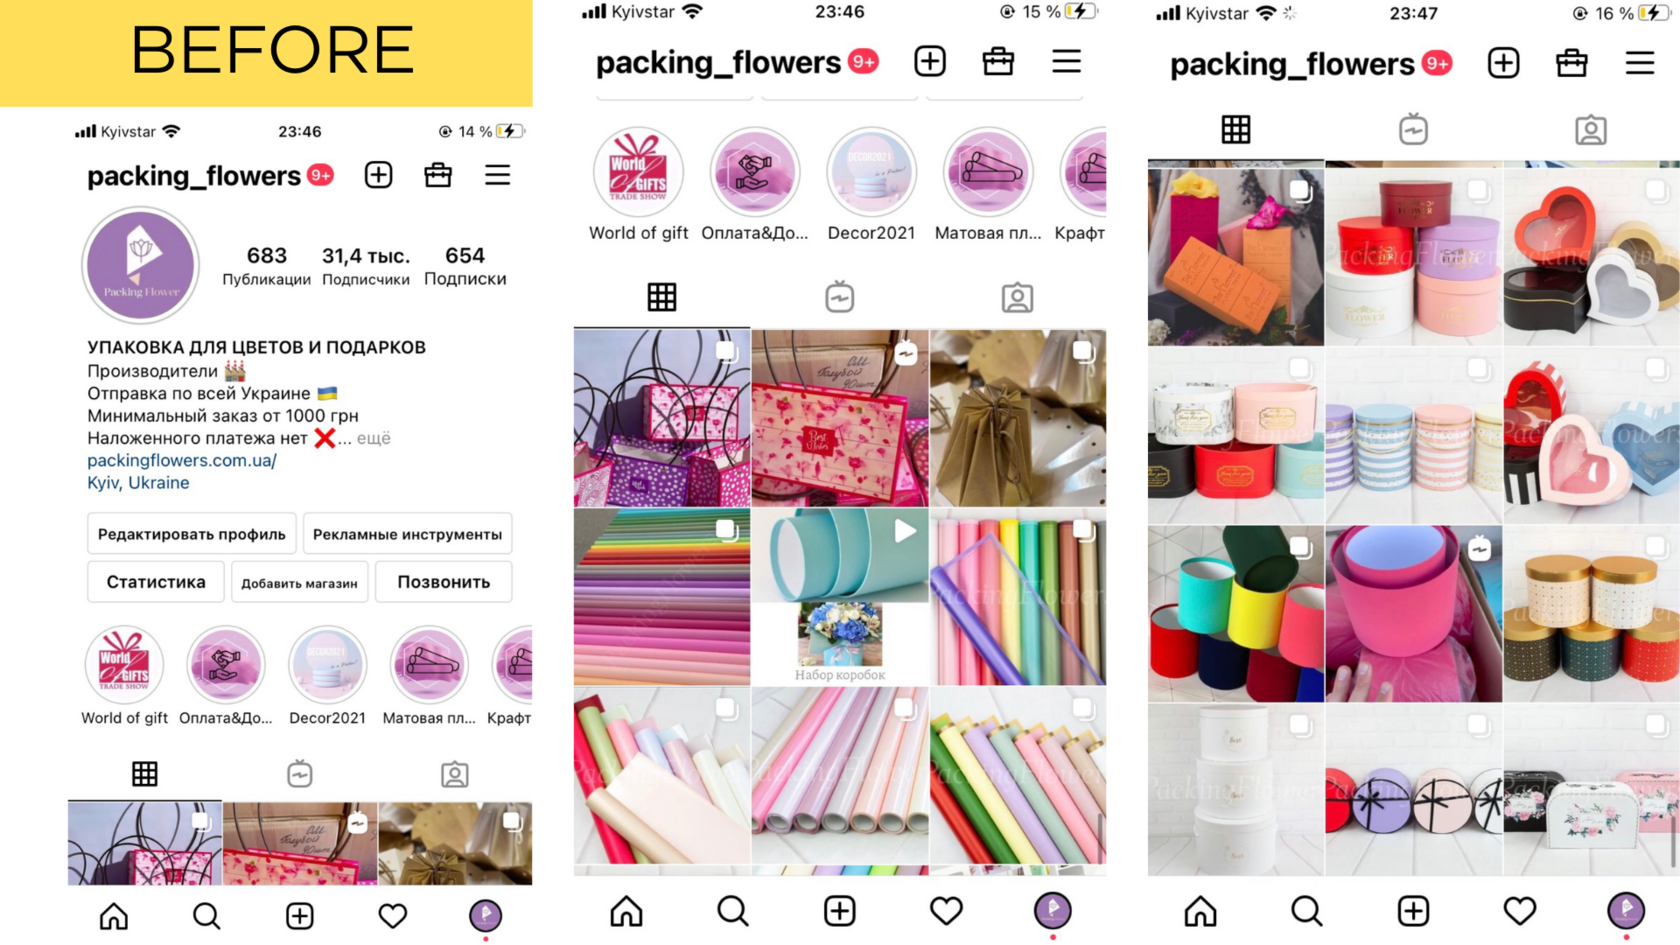Open the red heart-shaped boxes post thumbnail
The image size is (1680, 945).
coord(1591,257)
